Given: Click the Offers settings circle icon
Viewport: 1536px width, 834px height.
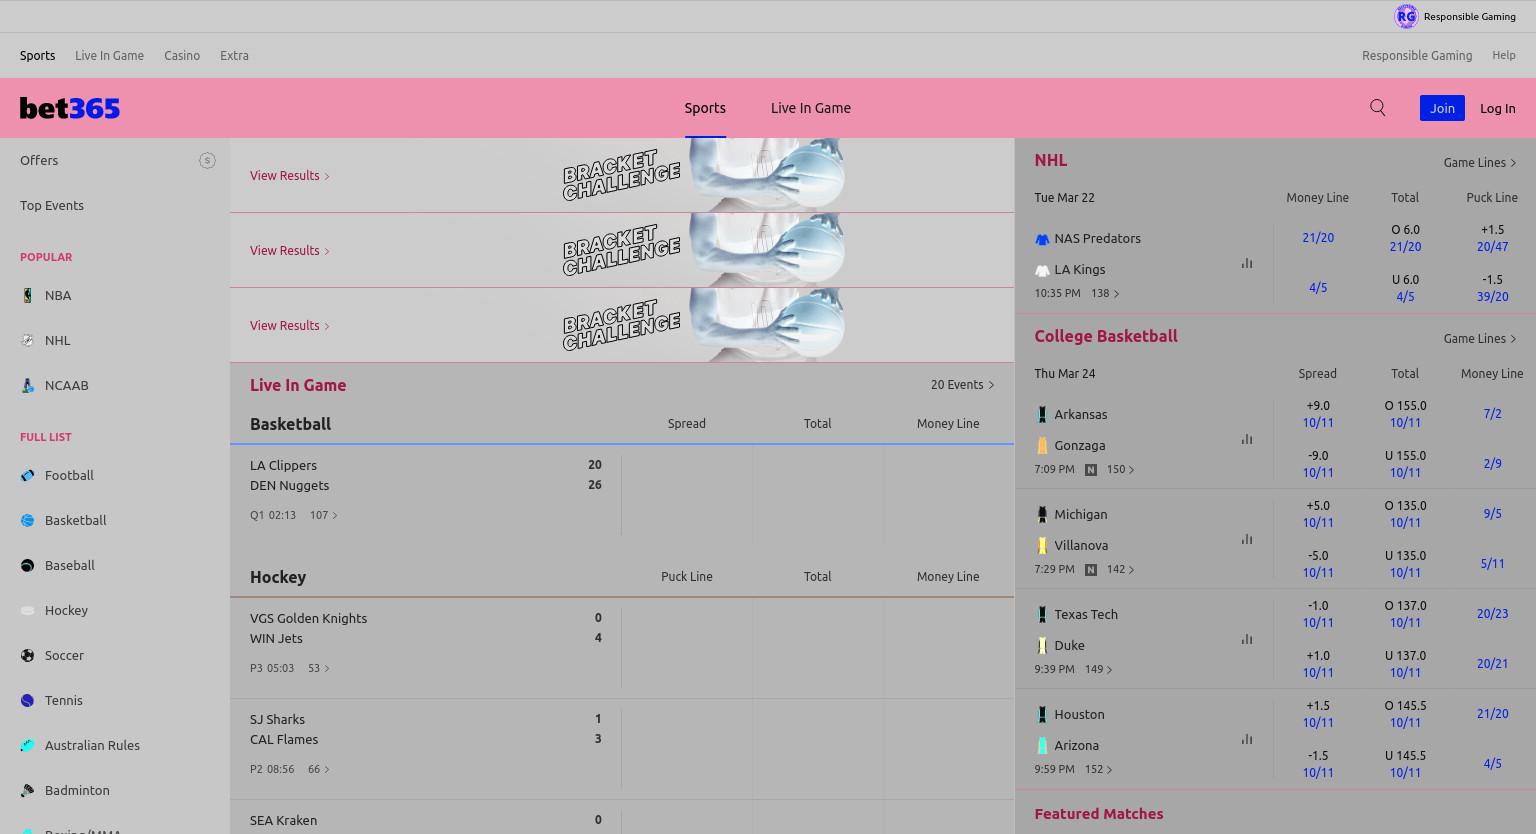Looking at the screenshot, I should 207,160.
